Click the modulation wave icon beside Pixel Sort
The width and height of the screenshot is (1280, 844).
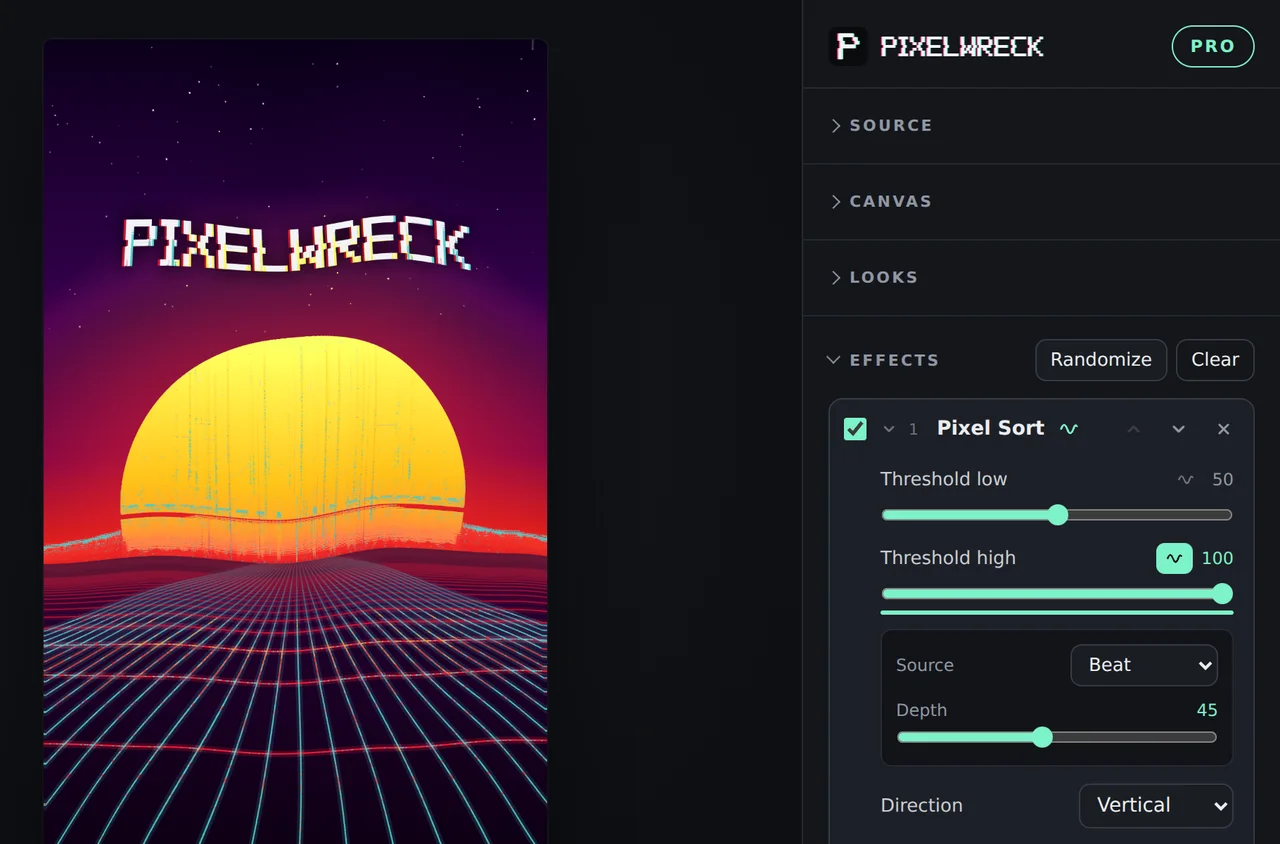pyautogui.click(x=1069, y=429)
